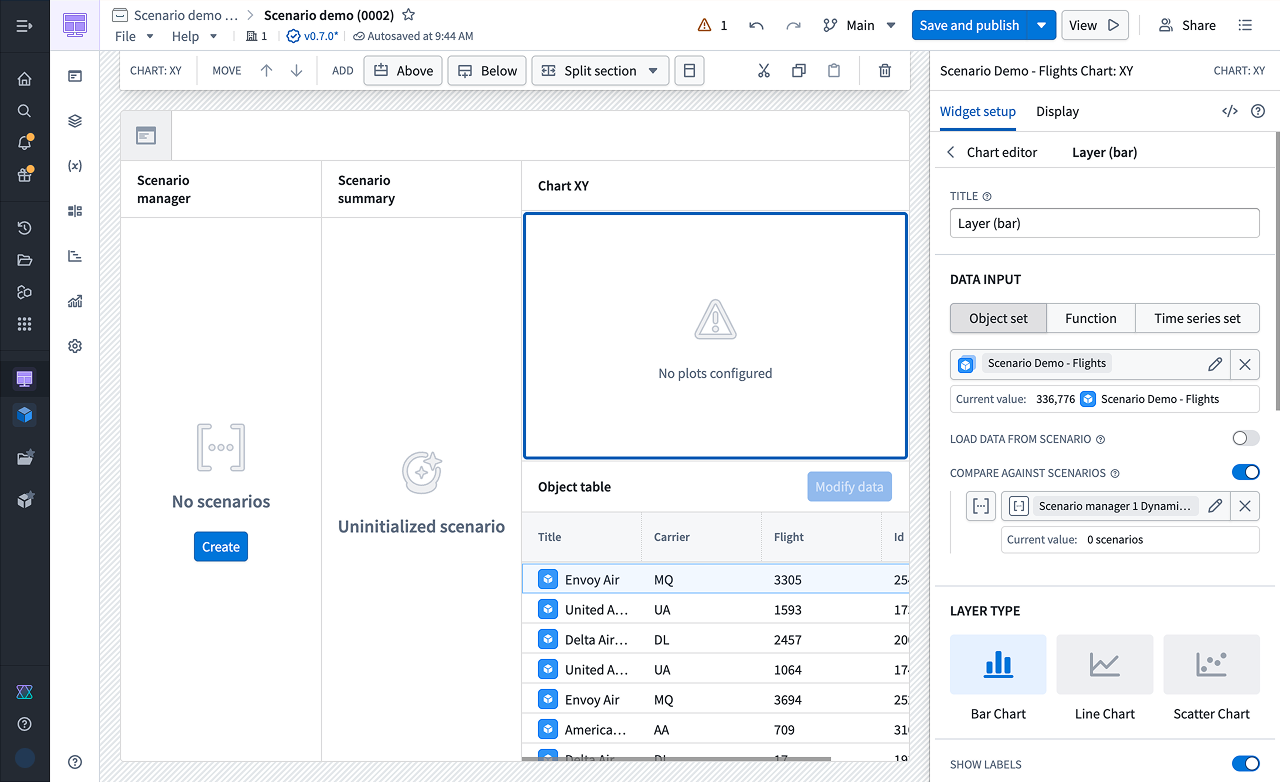Image resolution: width=1280 pixels, height=782 pixels.
Task: Undo the last change
Action: pos(756,25)
